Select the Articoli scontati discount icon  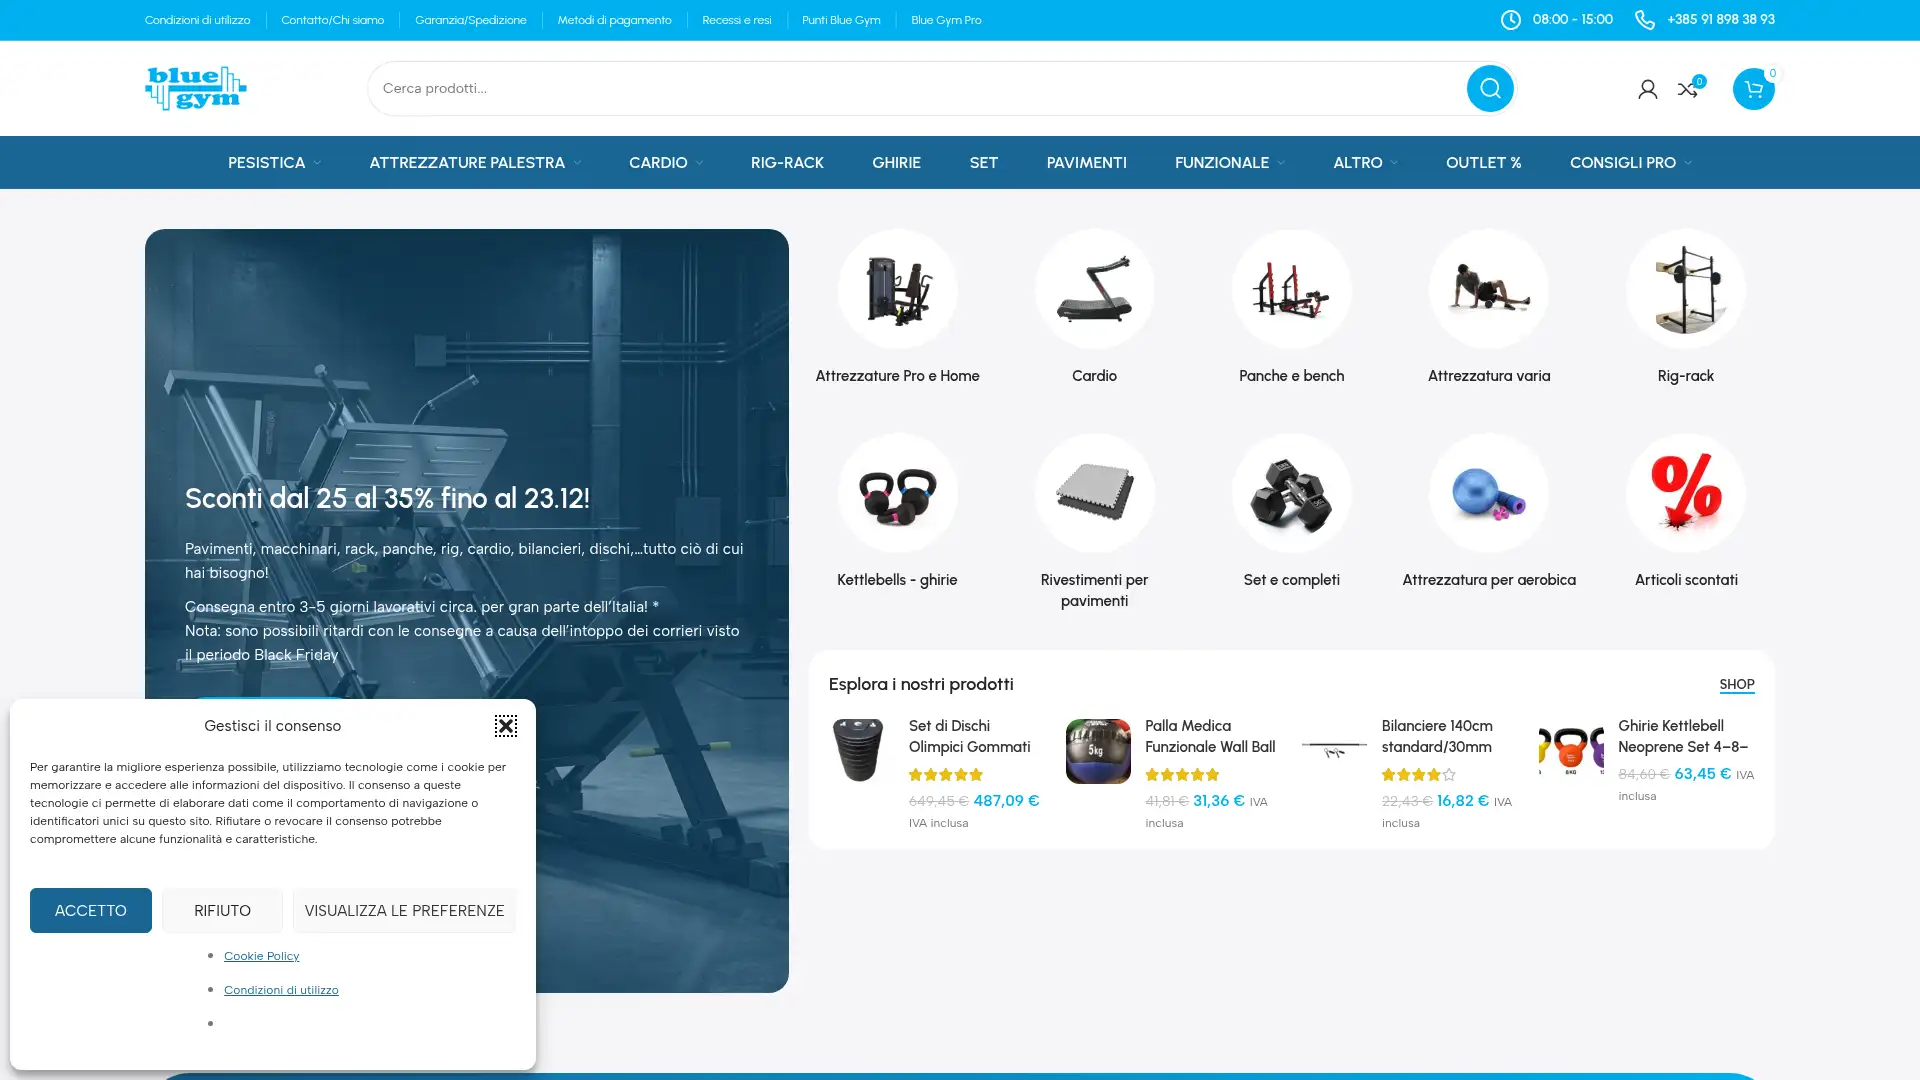1685,492
